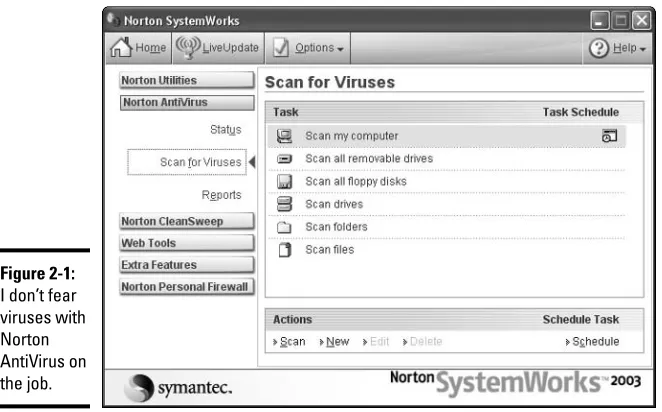The height and width of the screenshot is (412, 662).
Task: Select the Scan my computer task
Action: tap(446, 136)
